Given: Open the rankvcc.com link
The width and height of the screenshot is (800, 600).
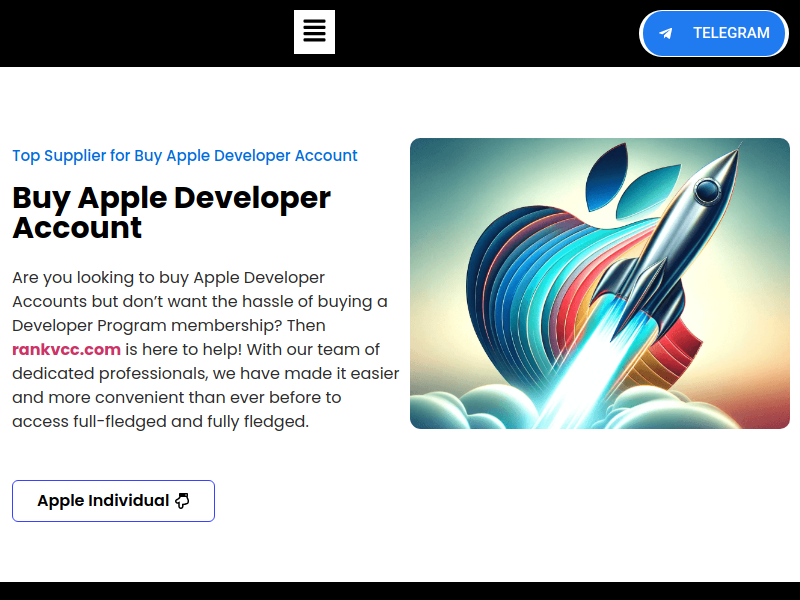Looking at the screenshot, I should 66,349.
